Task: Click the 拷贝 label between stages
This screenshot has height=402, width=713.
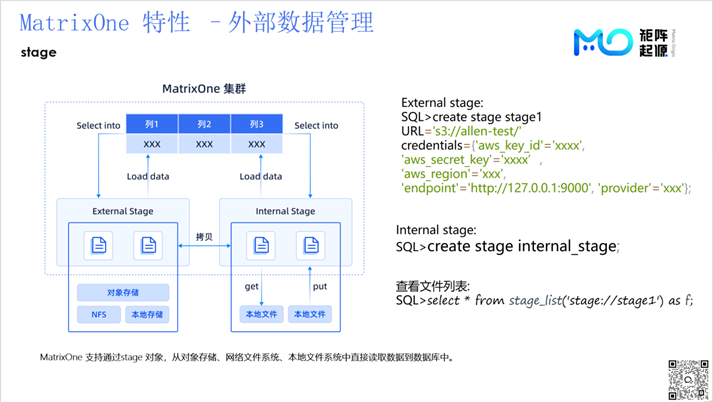Action: (x=204, y=237)
